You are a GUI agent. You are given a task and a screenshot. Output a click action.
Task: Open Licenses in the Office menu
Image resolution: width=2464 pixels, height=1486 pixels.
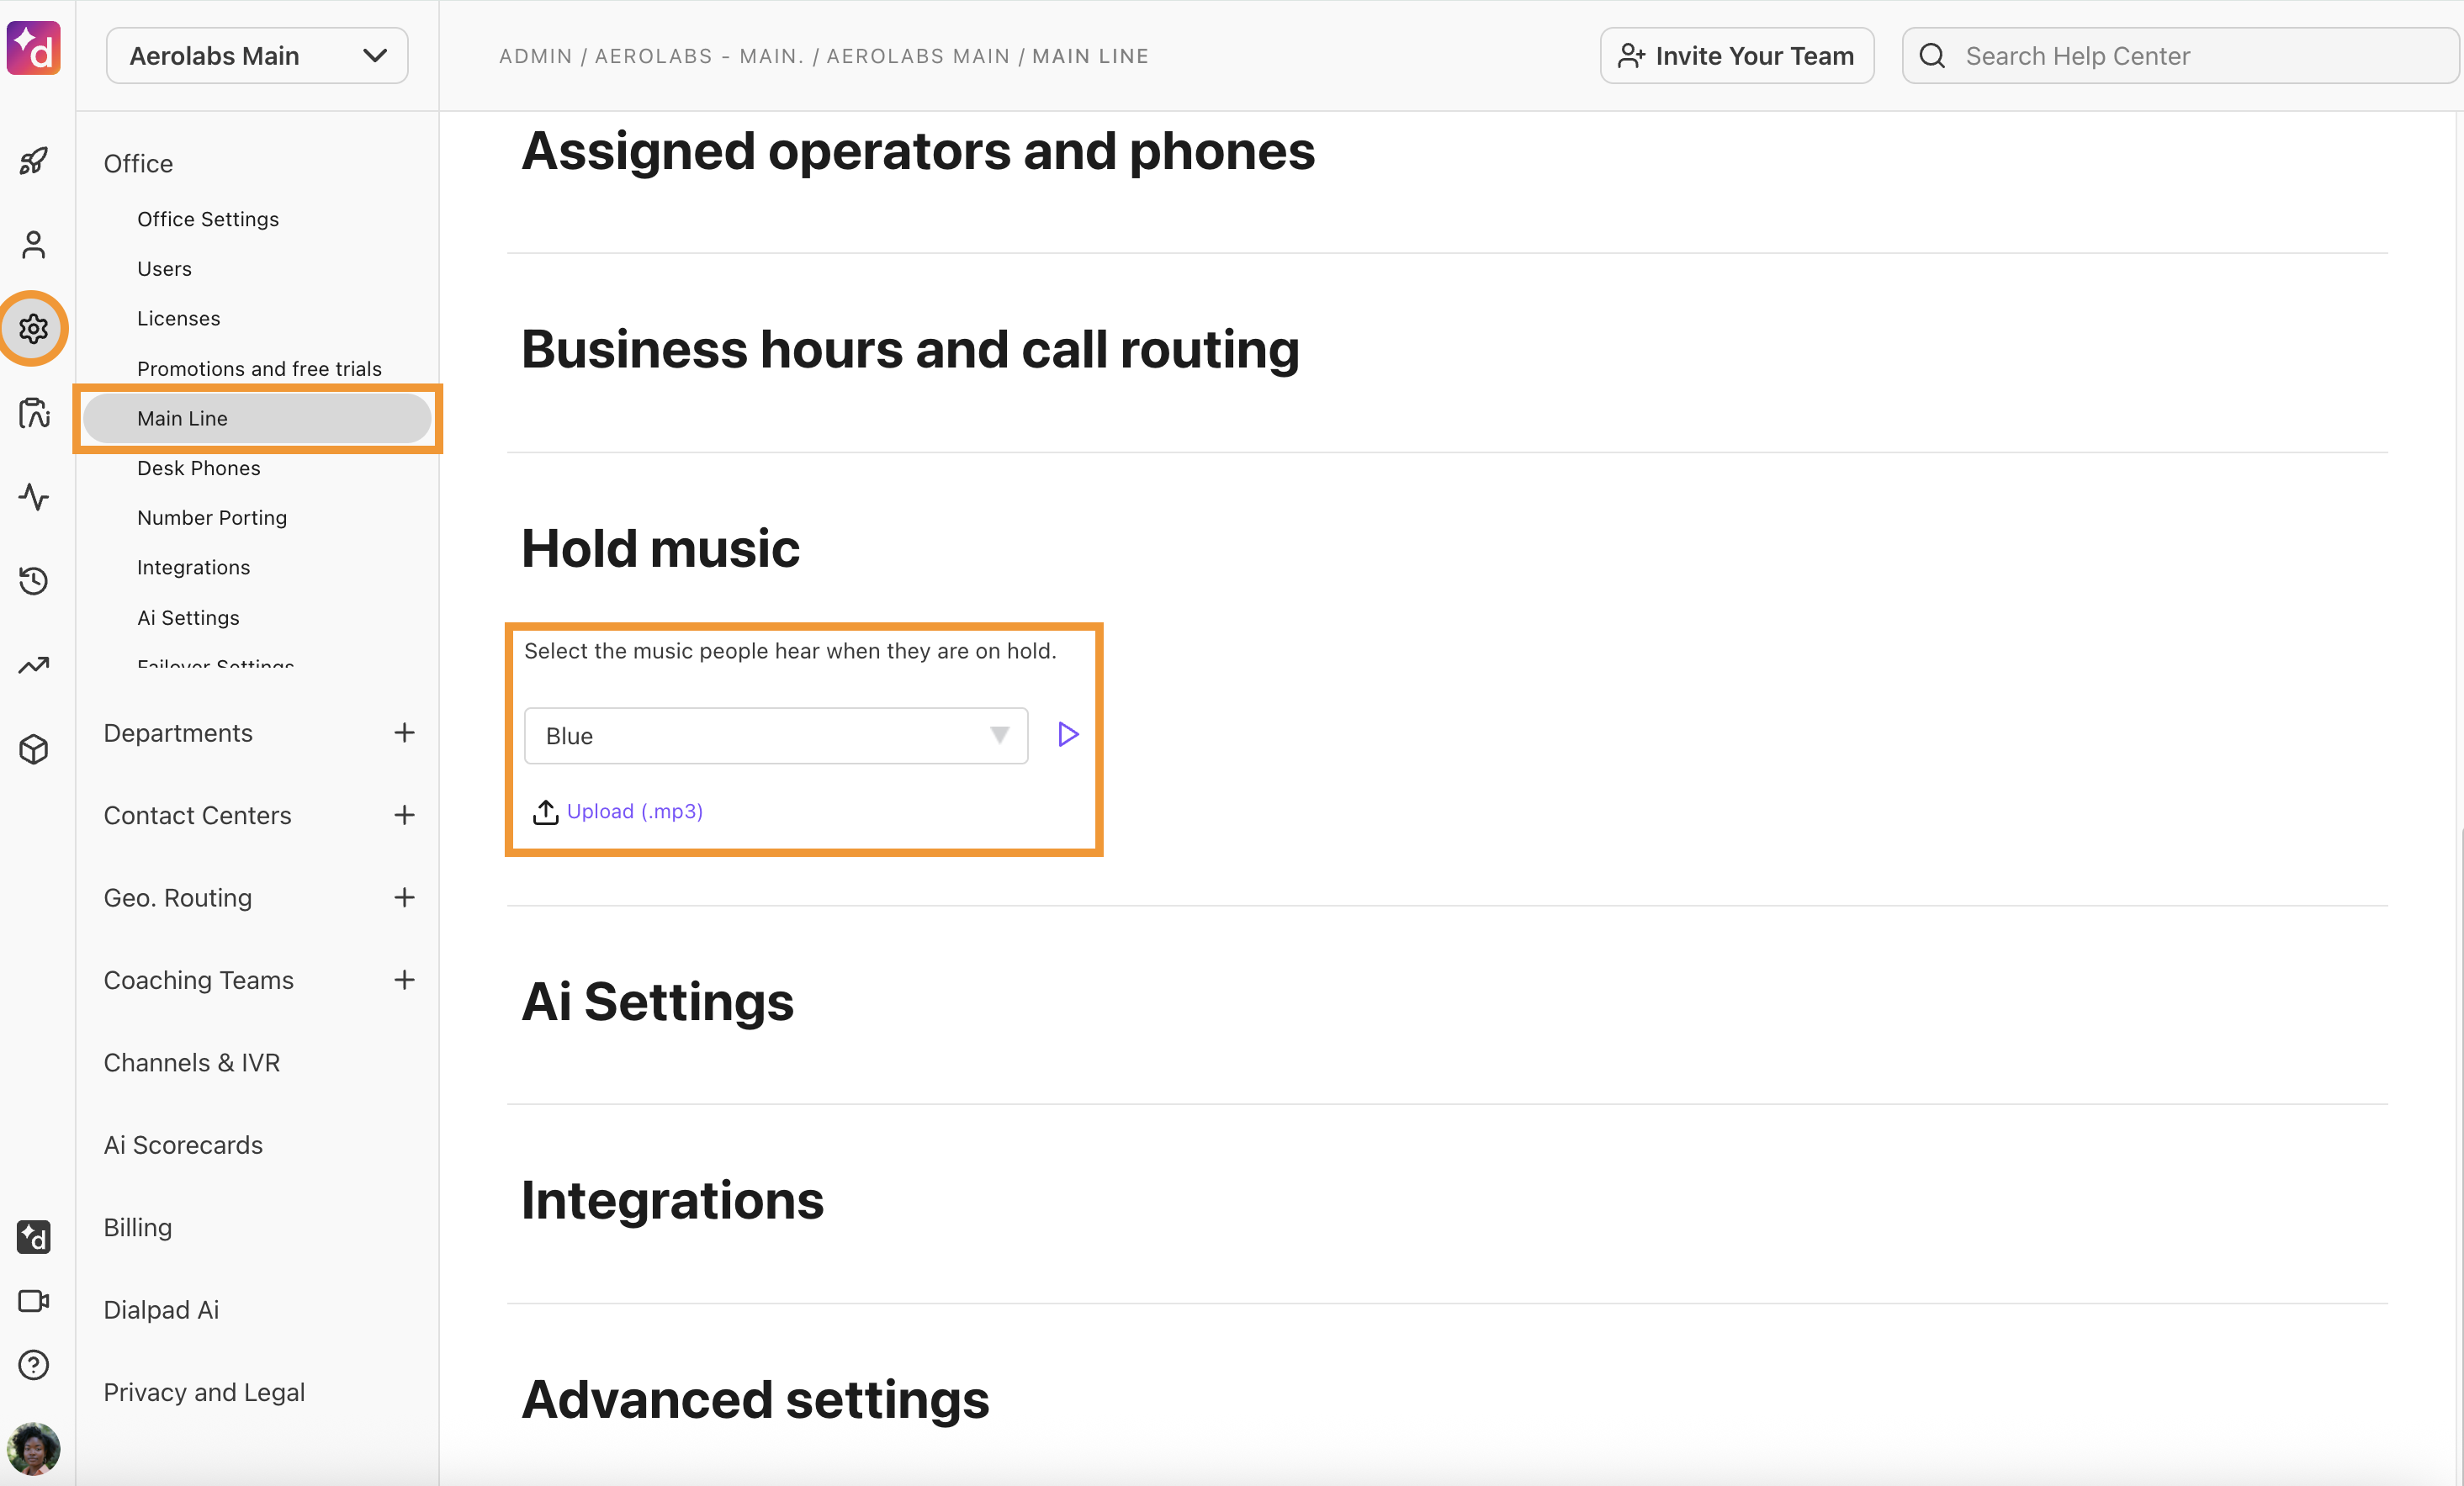point(178,318)
